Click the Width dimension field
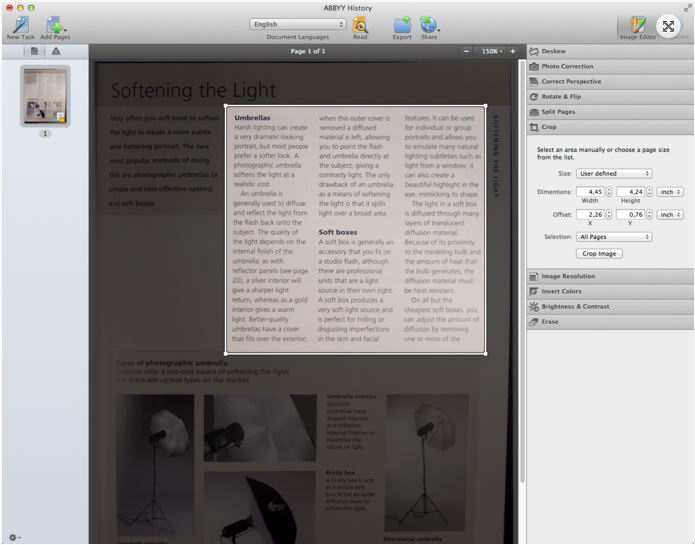The image size is (695, 545). coord(590,191)
